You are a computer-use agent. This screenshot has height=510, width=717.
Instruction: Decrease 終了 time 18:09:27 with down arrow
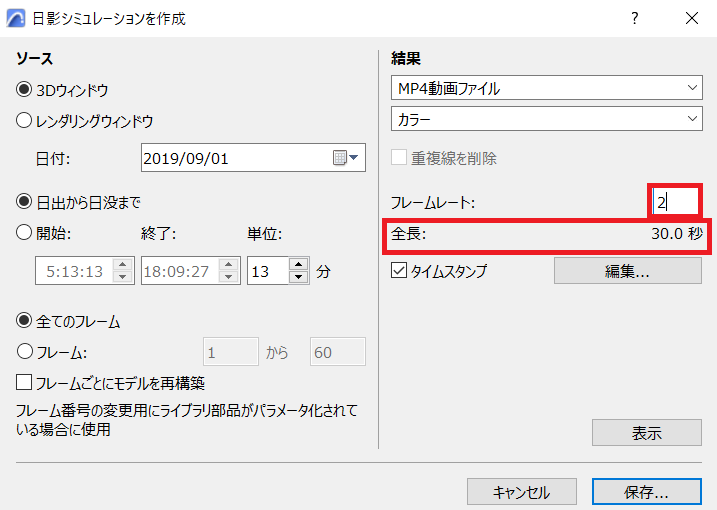point(228,277)
